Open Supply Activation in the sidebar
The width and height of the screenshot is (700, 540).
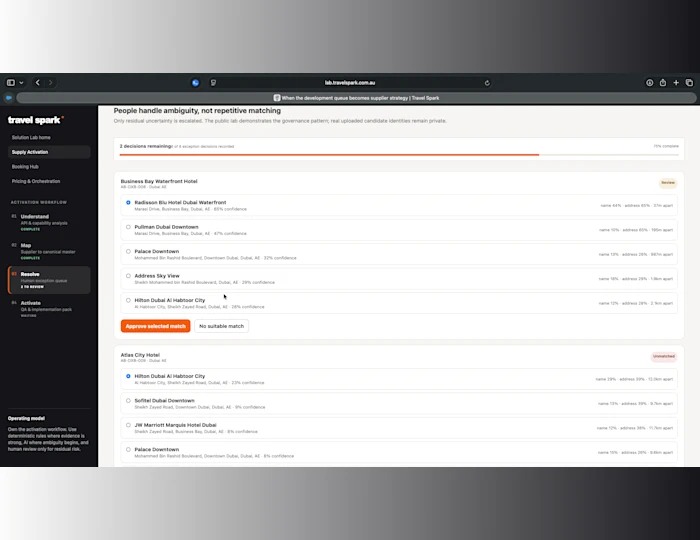pos(49,152)
